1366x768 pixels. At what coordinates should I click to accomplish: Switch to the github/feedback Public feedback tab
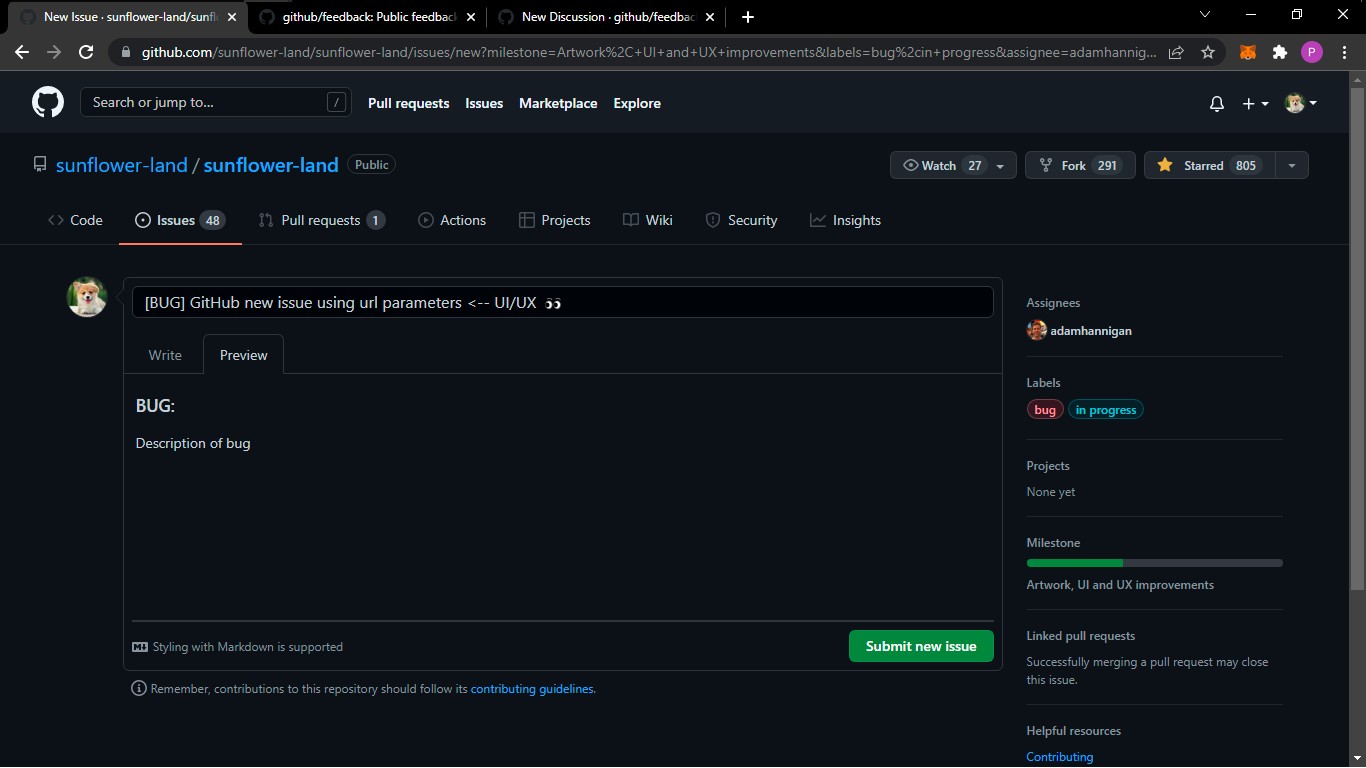point(366,17)
